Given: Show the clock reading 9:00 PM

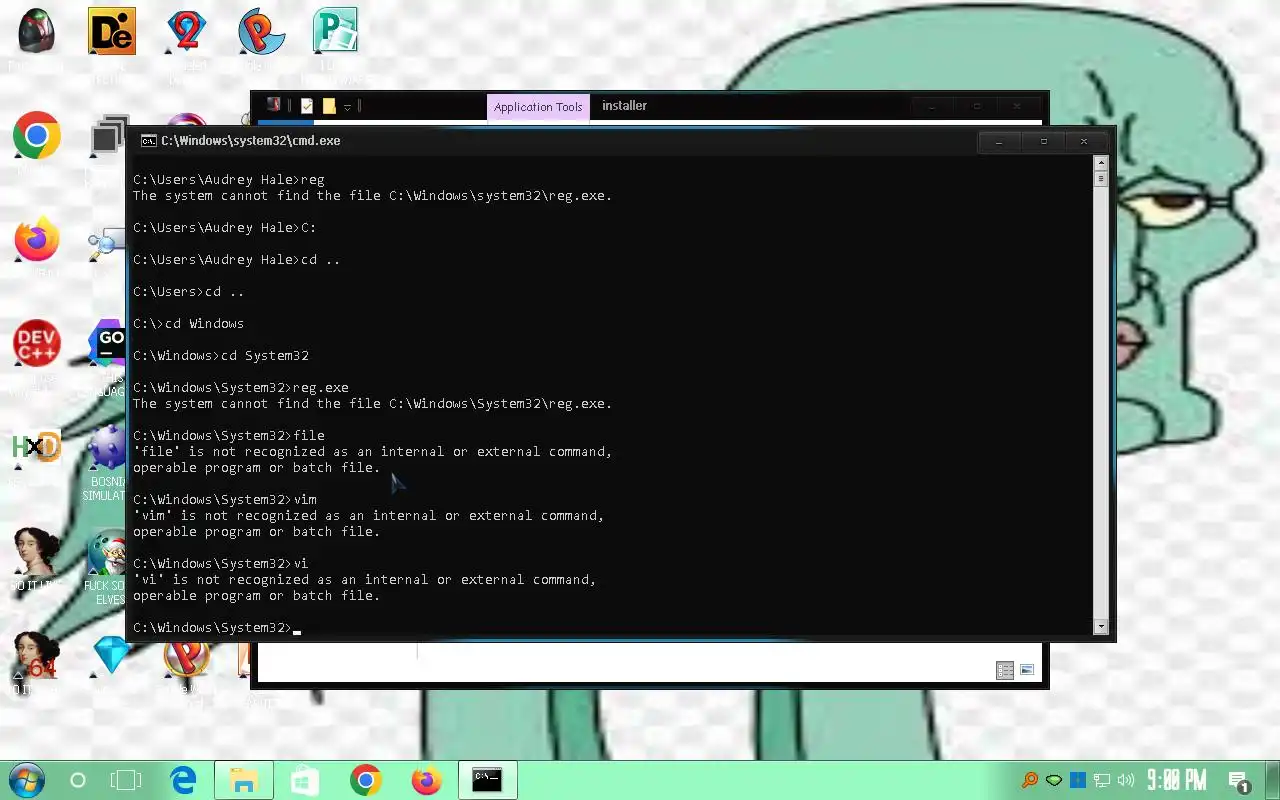Looking at the screenshot, I should [x=1176, y=780].
